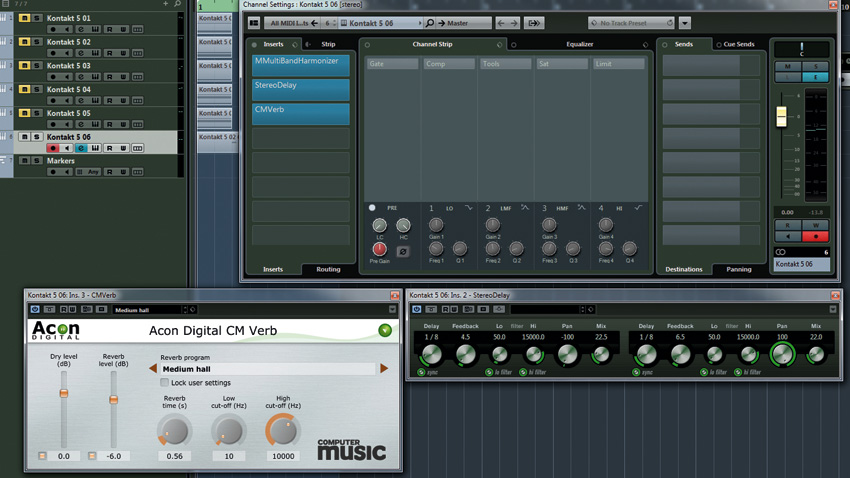The width and height of the screenshot is (850, 478).
Task: Open instrument editor on Kontakt 5 06 track
Action: coord(95,148)
